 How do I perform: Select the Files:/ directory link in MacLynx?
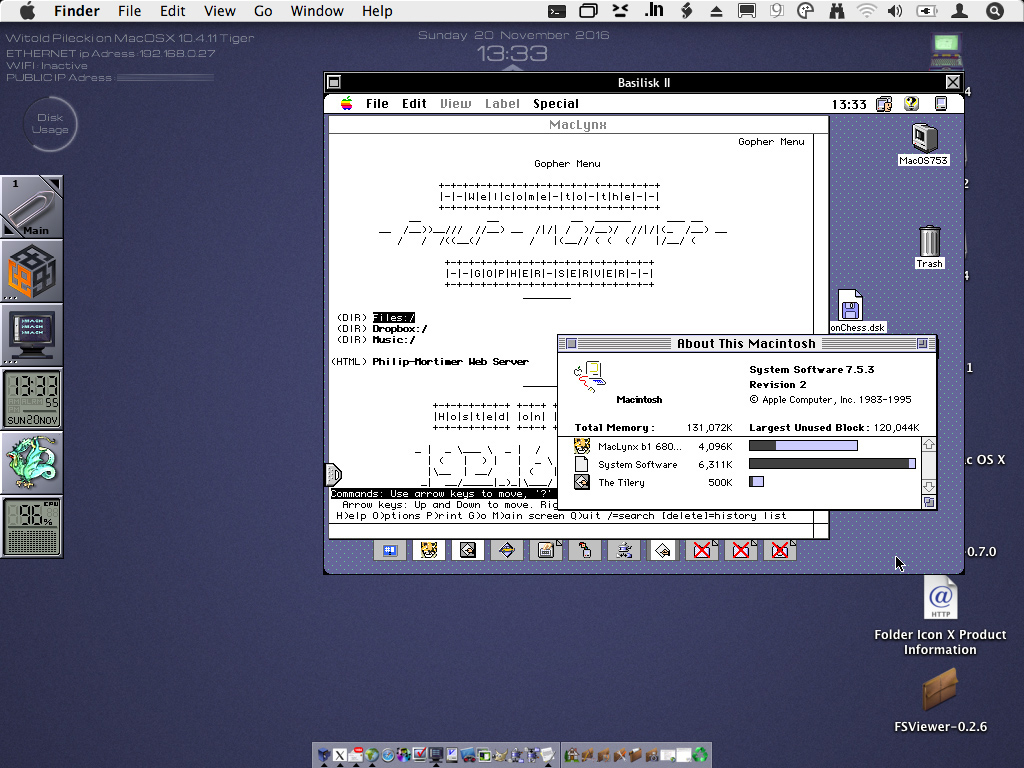(394, 317)
